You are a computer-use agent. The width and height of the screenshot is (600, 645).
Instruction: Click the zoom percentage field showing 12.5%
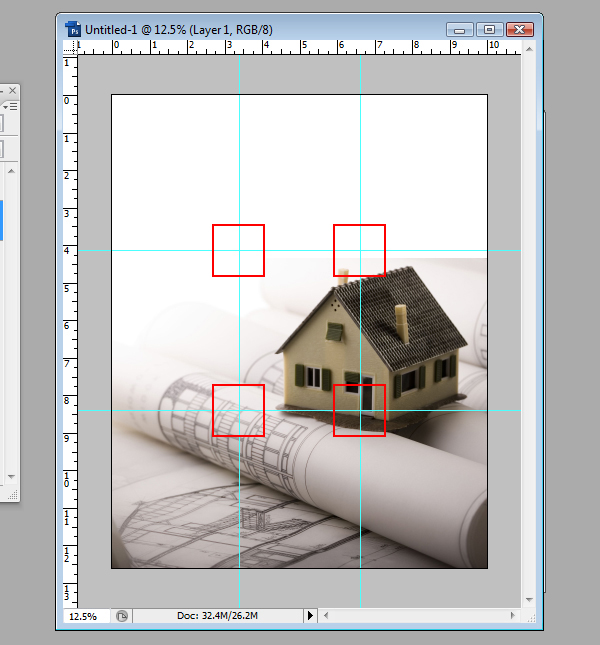tap(86, 616)
